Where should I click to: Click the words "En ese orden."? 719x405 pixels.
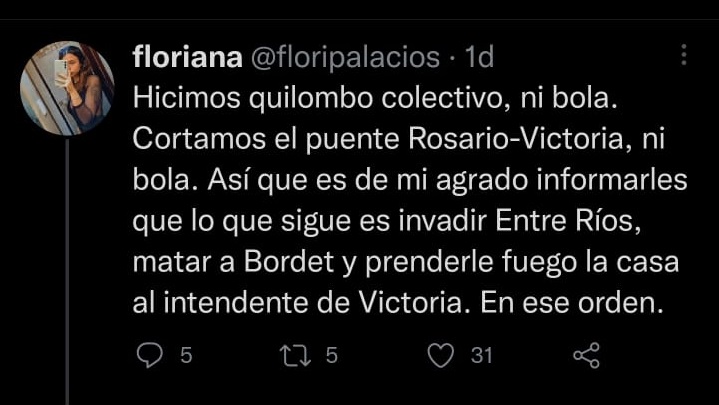[x=572, y=303]
